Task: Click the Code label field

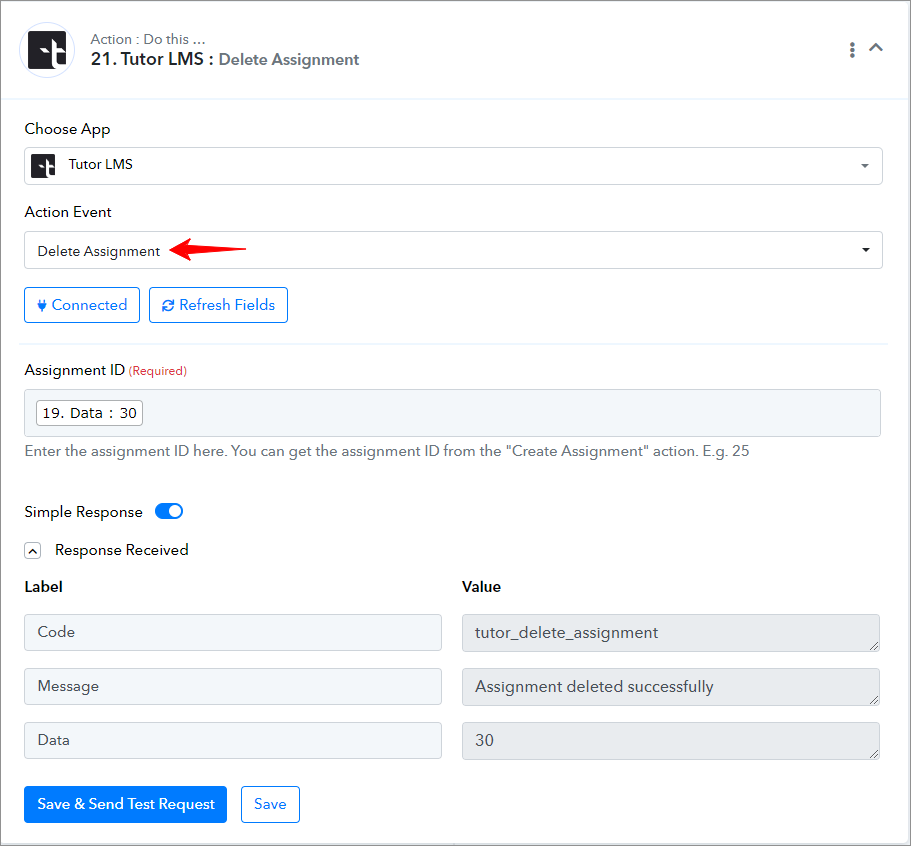Action: (x=233, y=632)
